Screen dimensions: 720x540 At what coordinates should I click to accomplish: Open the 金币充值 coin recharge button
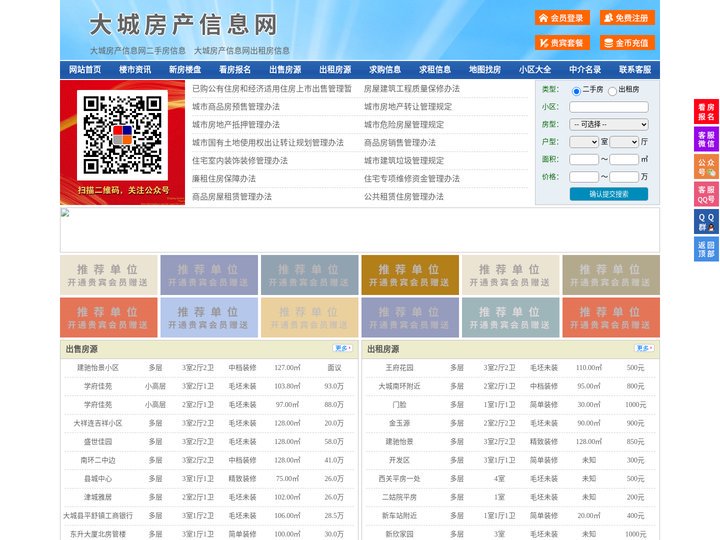627,43
